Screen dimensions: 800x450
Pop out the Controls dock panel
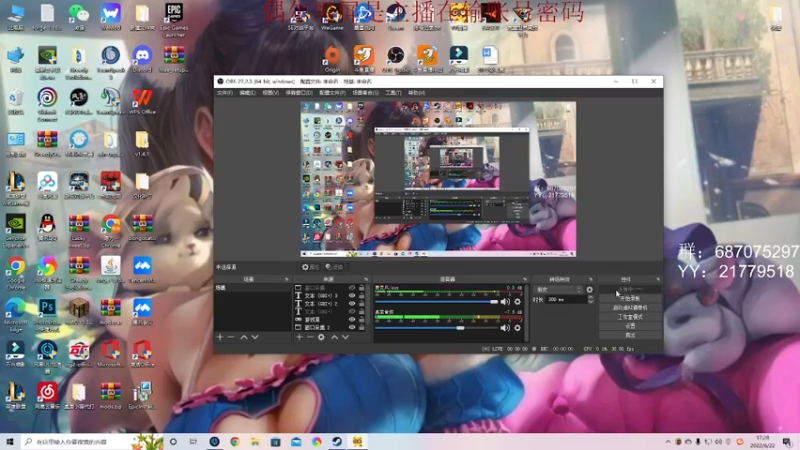(658, 279)
